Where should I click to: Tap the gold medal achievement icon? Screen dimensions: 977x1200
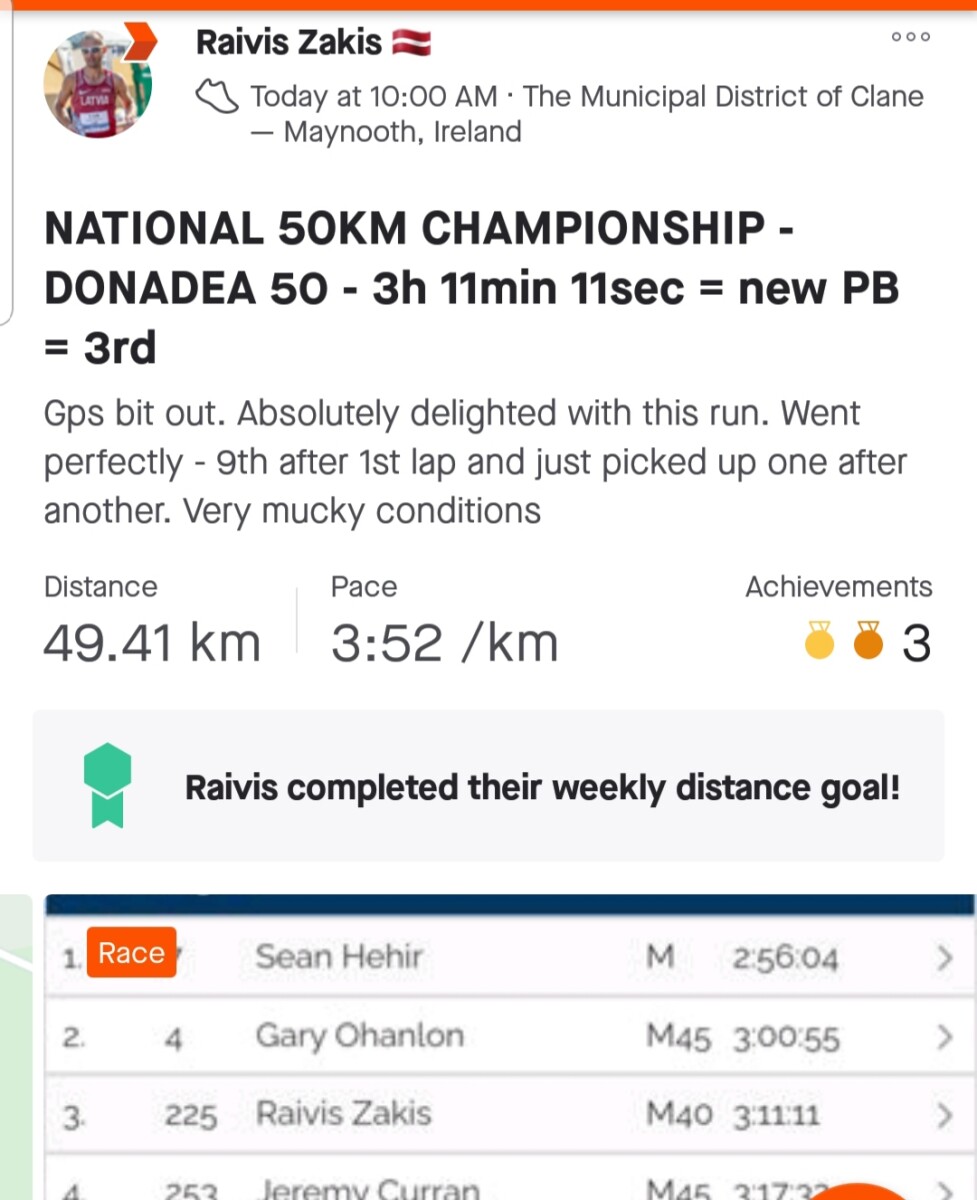coord(819,641)
